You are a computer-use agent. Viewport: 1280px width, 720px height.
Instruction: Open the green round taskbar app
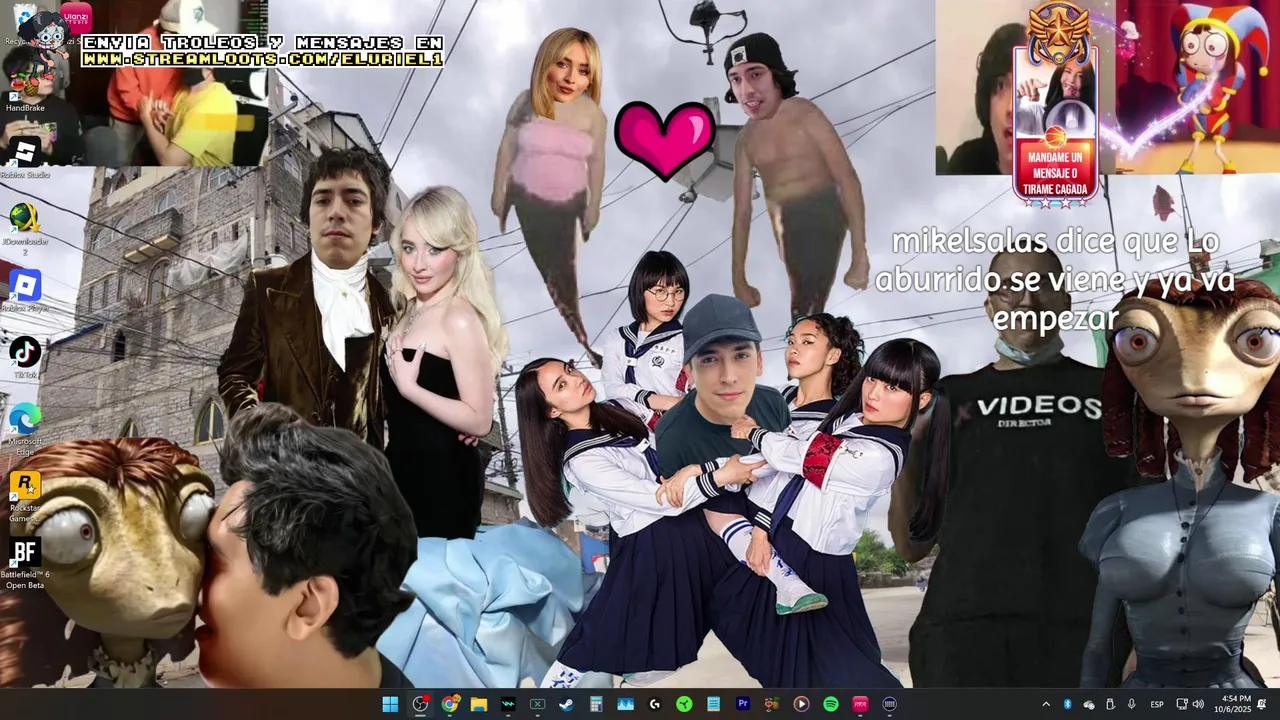pos(684,704)
